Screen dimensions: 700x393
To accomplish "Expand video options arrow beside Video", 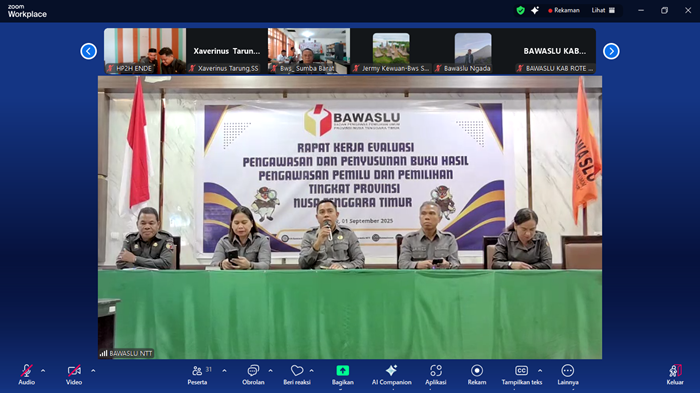I will (93, 371).
